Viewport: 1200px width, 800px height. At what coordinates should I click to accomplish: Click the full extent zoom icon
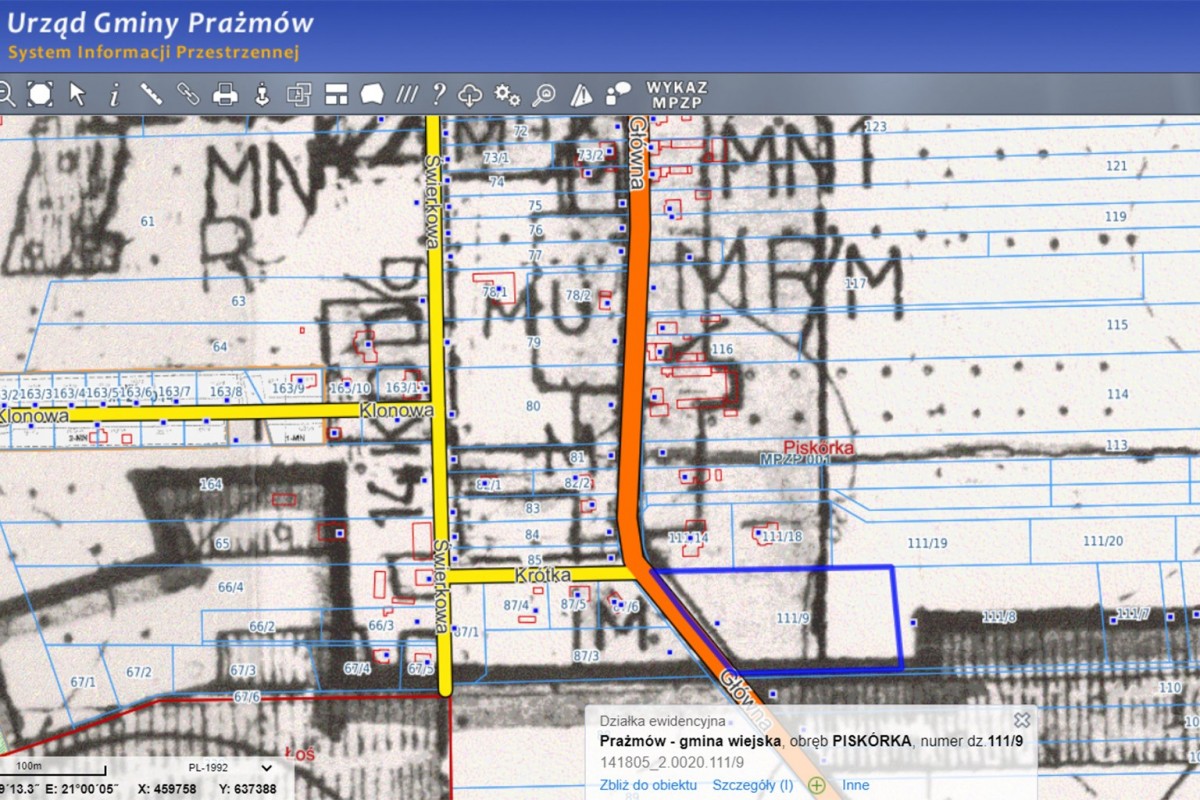pyautogui.click(x=40, y=95)
